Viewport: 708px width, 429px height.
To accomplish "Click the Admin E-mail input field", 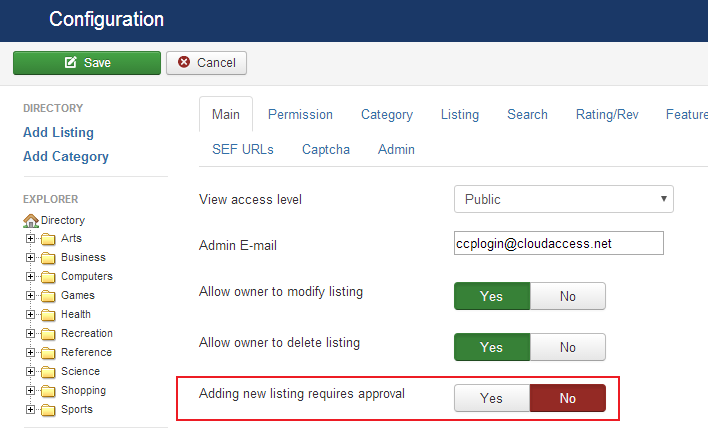I will (558, 244).
